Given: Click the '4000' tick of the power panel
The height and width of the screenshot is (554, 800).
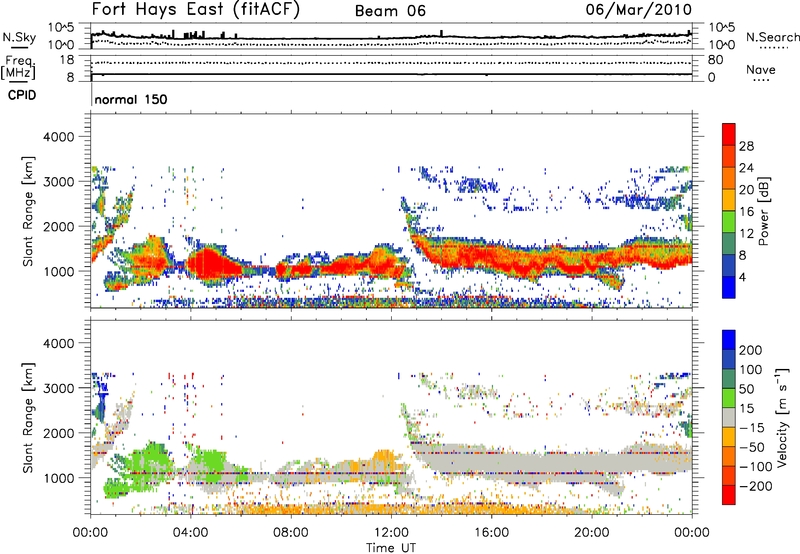Looking at the screenshot, I should pos(58,137).
